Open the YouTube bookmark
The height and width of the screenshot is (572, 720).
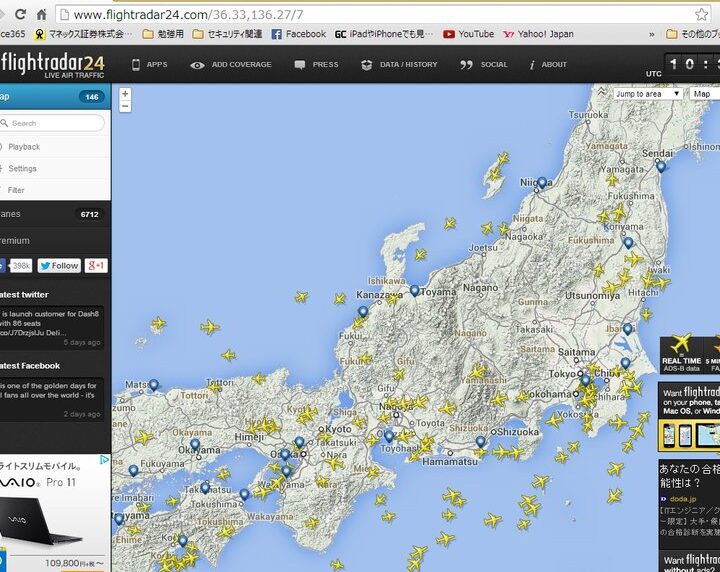pos(469,34)
